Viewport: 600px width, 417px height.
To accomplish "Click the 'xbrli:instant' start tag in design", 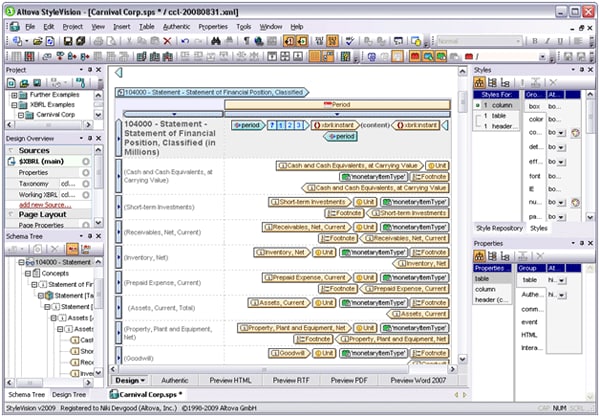I will 335,125.
